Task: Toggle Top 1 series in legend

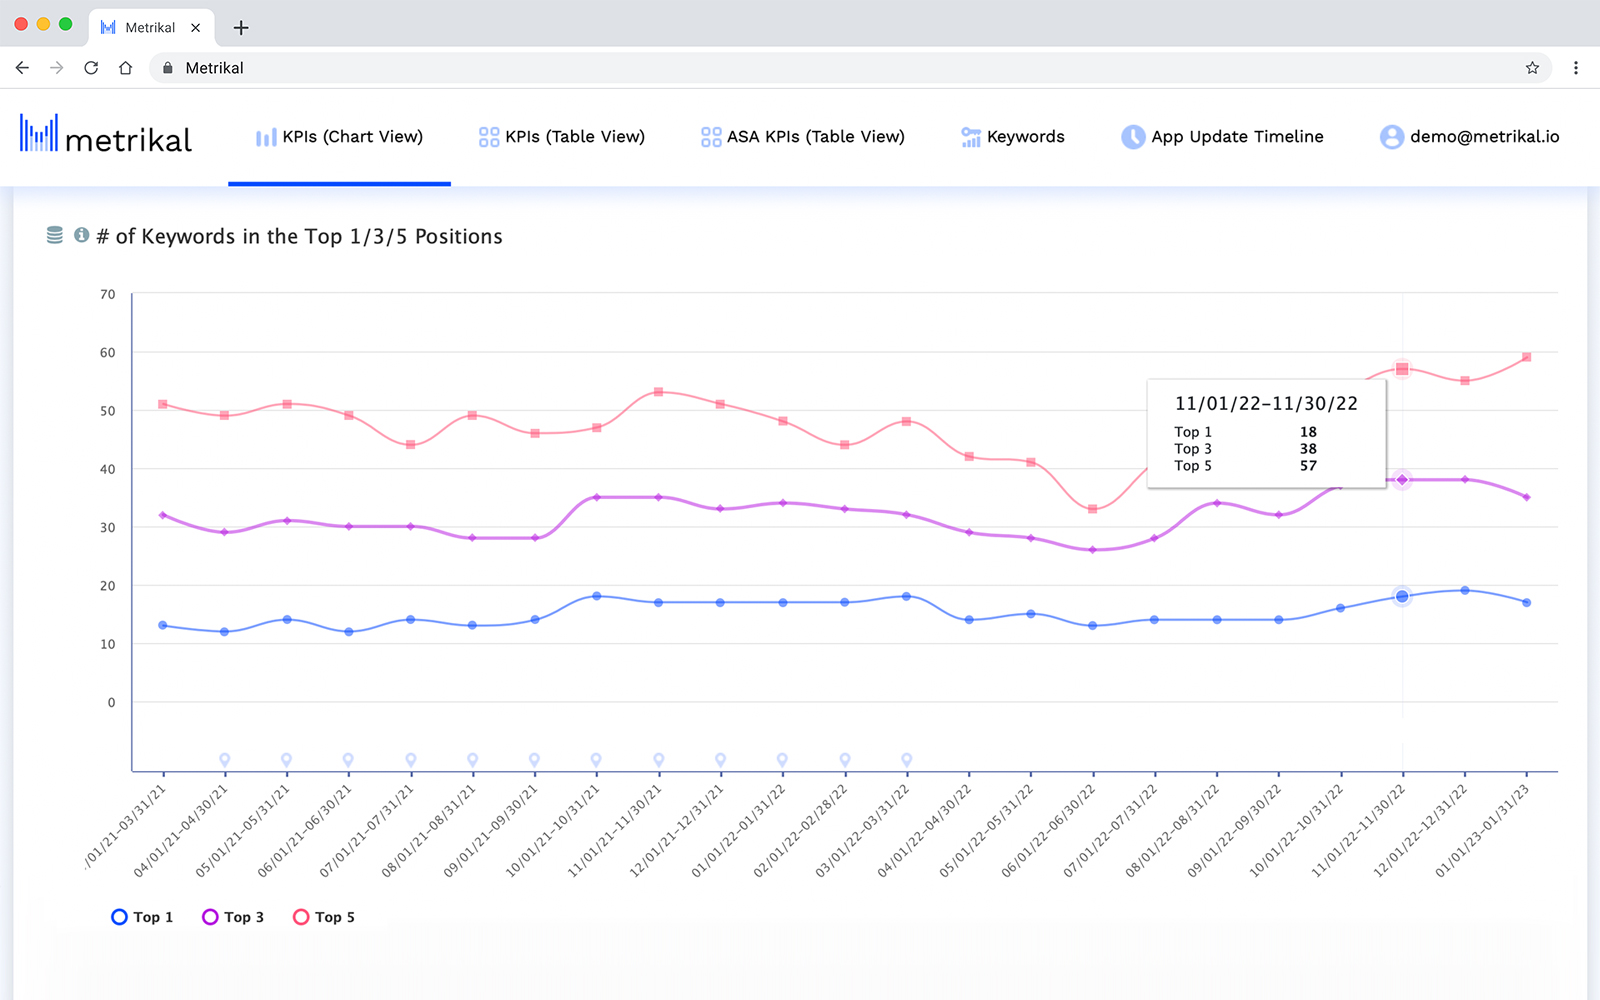Action: 142,917
